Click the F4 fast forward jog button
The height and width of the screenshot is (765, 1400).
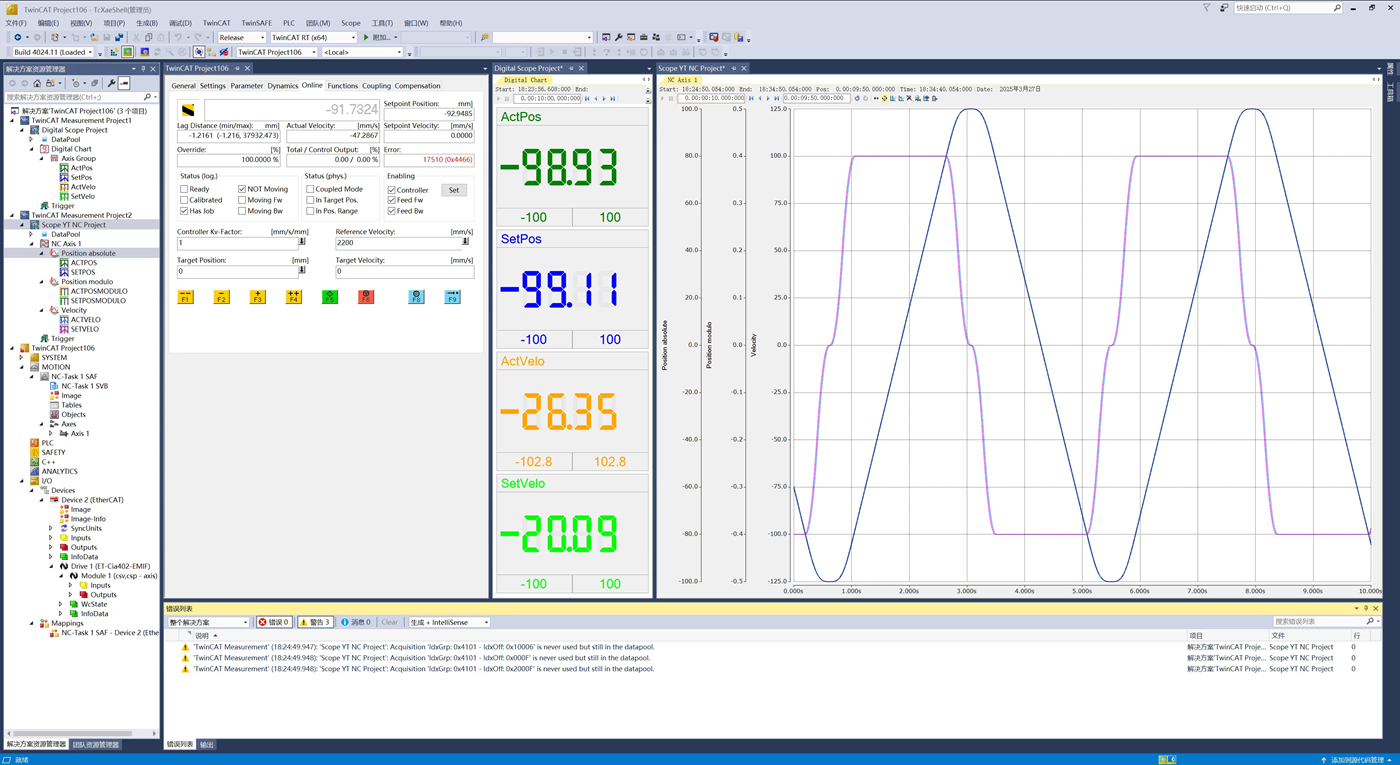(293, 297)
